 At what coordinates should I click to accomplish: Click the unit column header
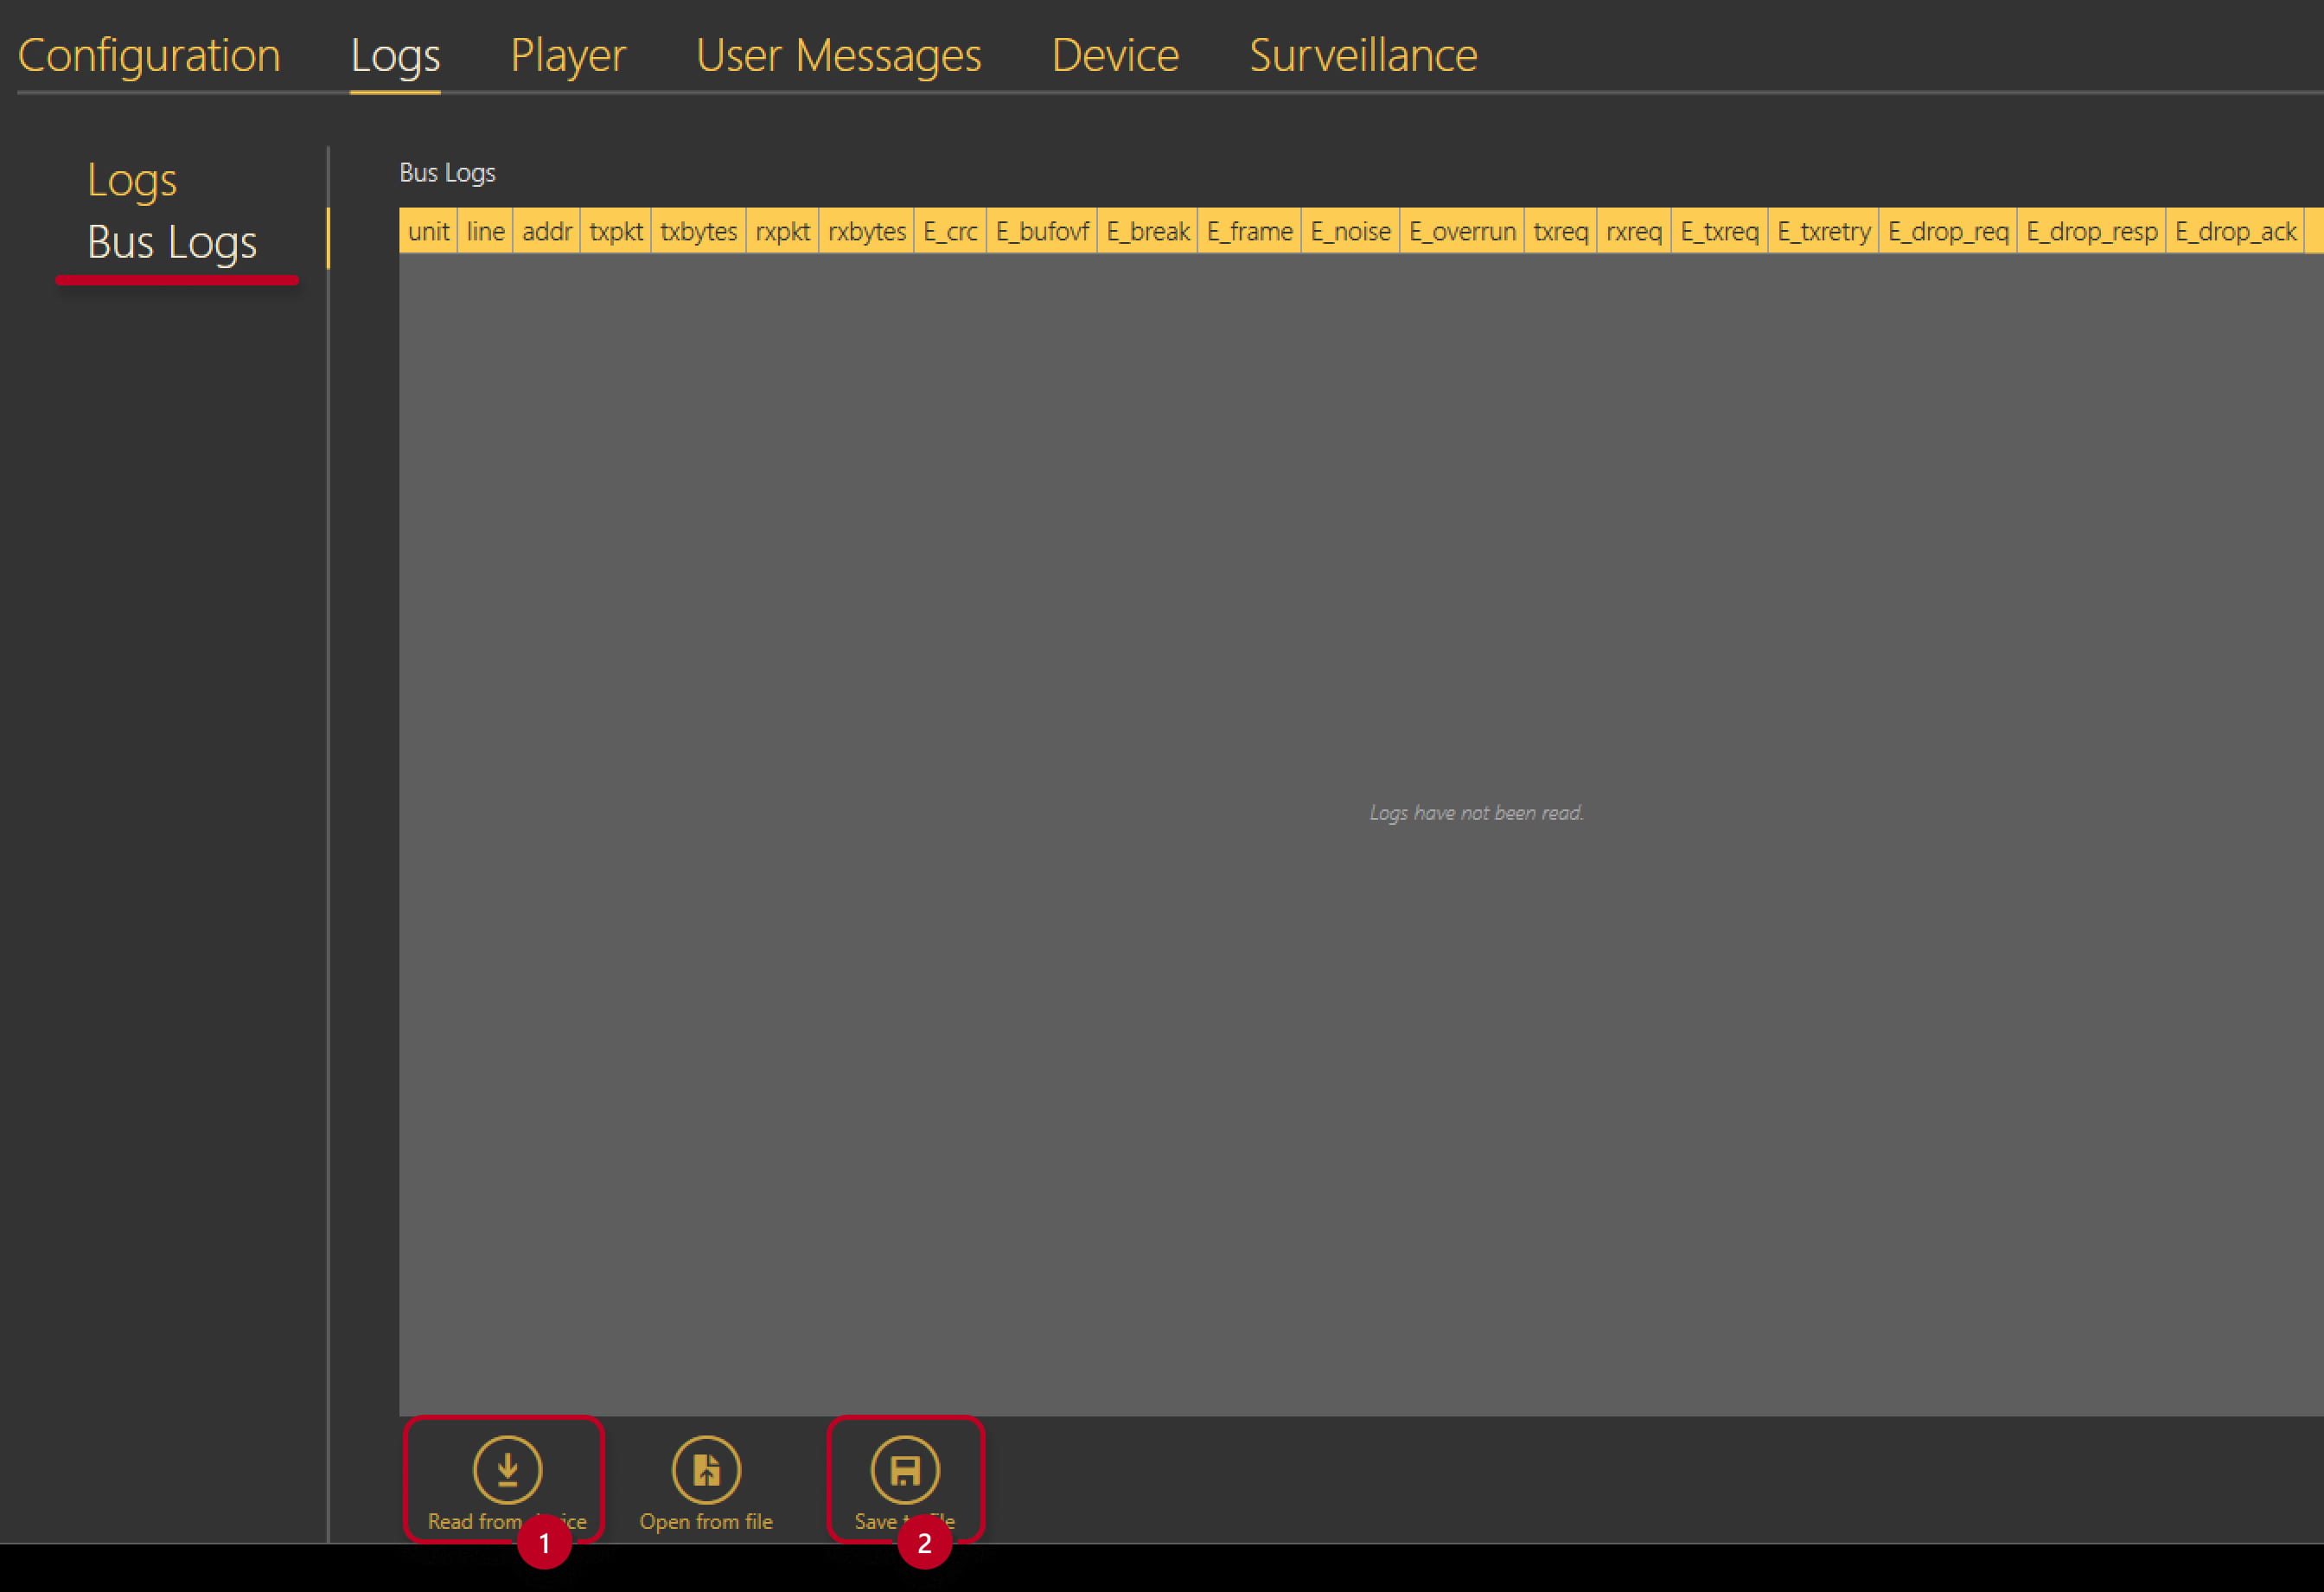[428, 231]
